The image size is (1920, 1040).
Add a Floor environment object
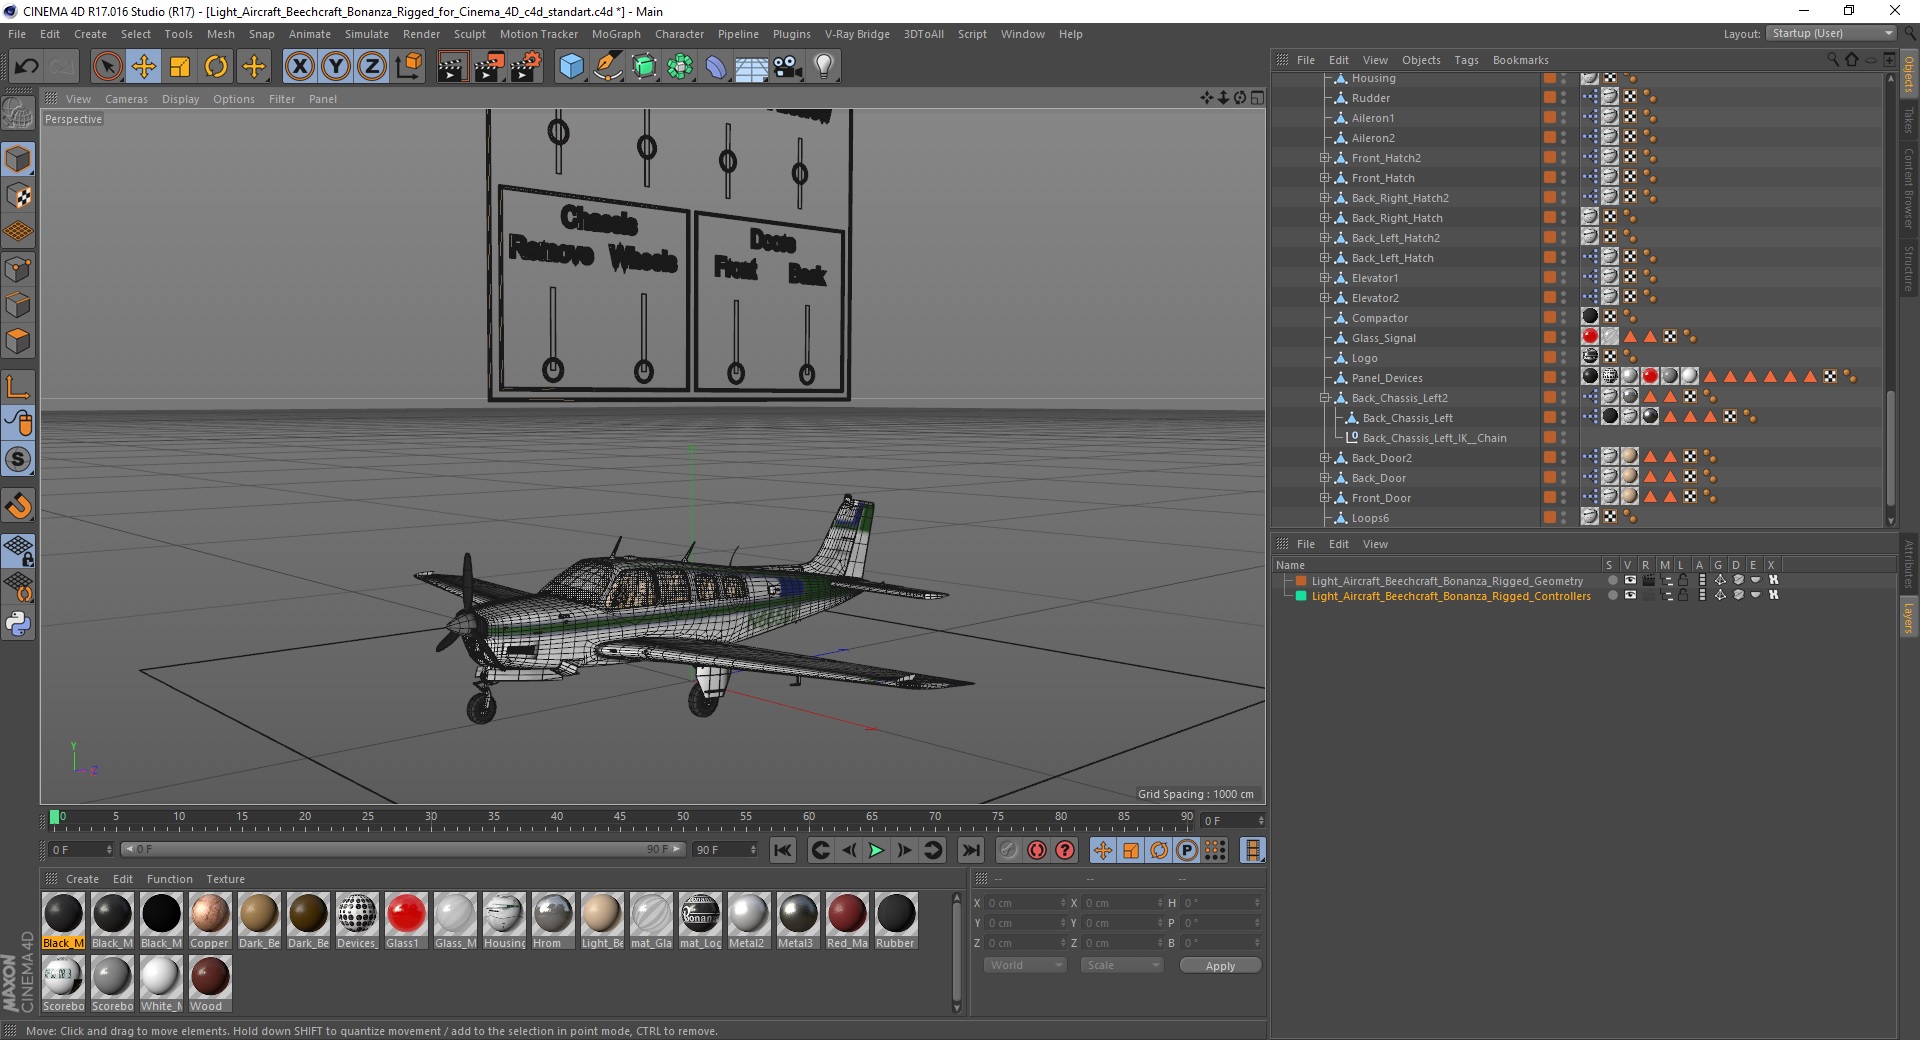click(x=751, y=67)
